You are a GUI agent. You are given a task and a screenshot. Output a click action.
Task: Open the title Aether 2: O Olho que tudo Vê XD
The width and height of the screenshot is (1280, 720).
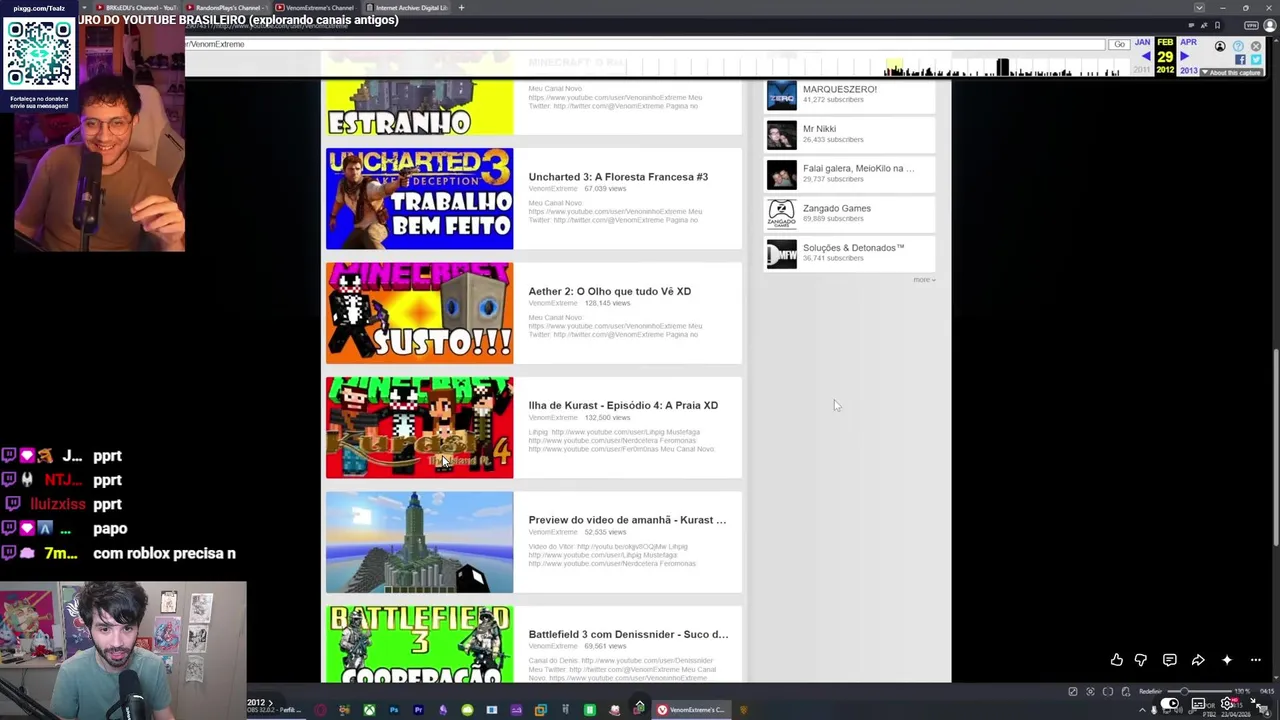[610, 291]
